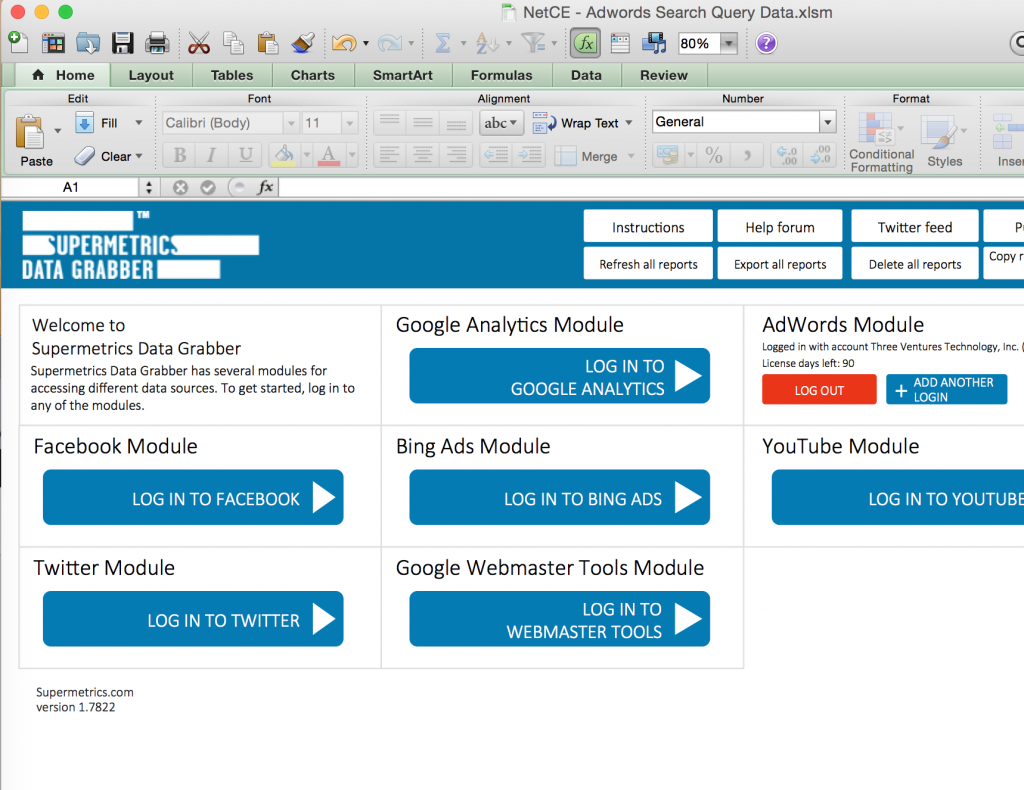Save the workbook with floppy icon
The image size is (1024, 790).
click(122, 44)
